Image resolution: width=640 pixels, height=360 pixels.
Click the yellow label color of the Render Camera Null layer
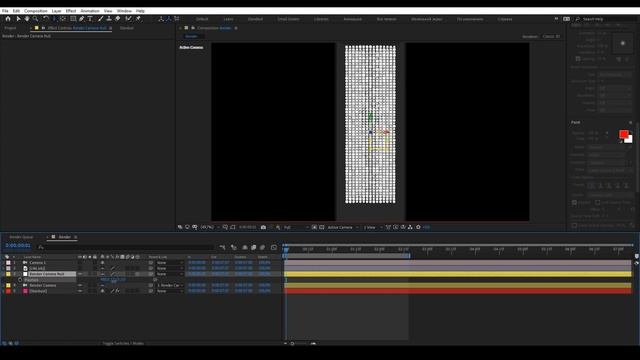pos(8,274)
